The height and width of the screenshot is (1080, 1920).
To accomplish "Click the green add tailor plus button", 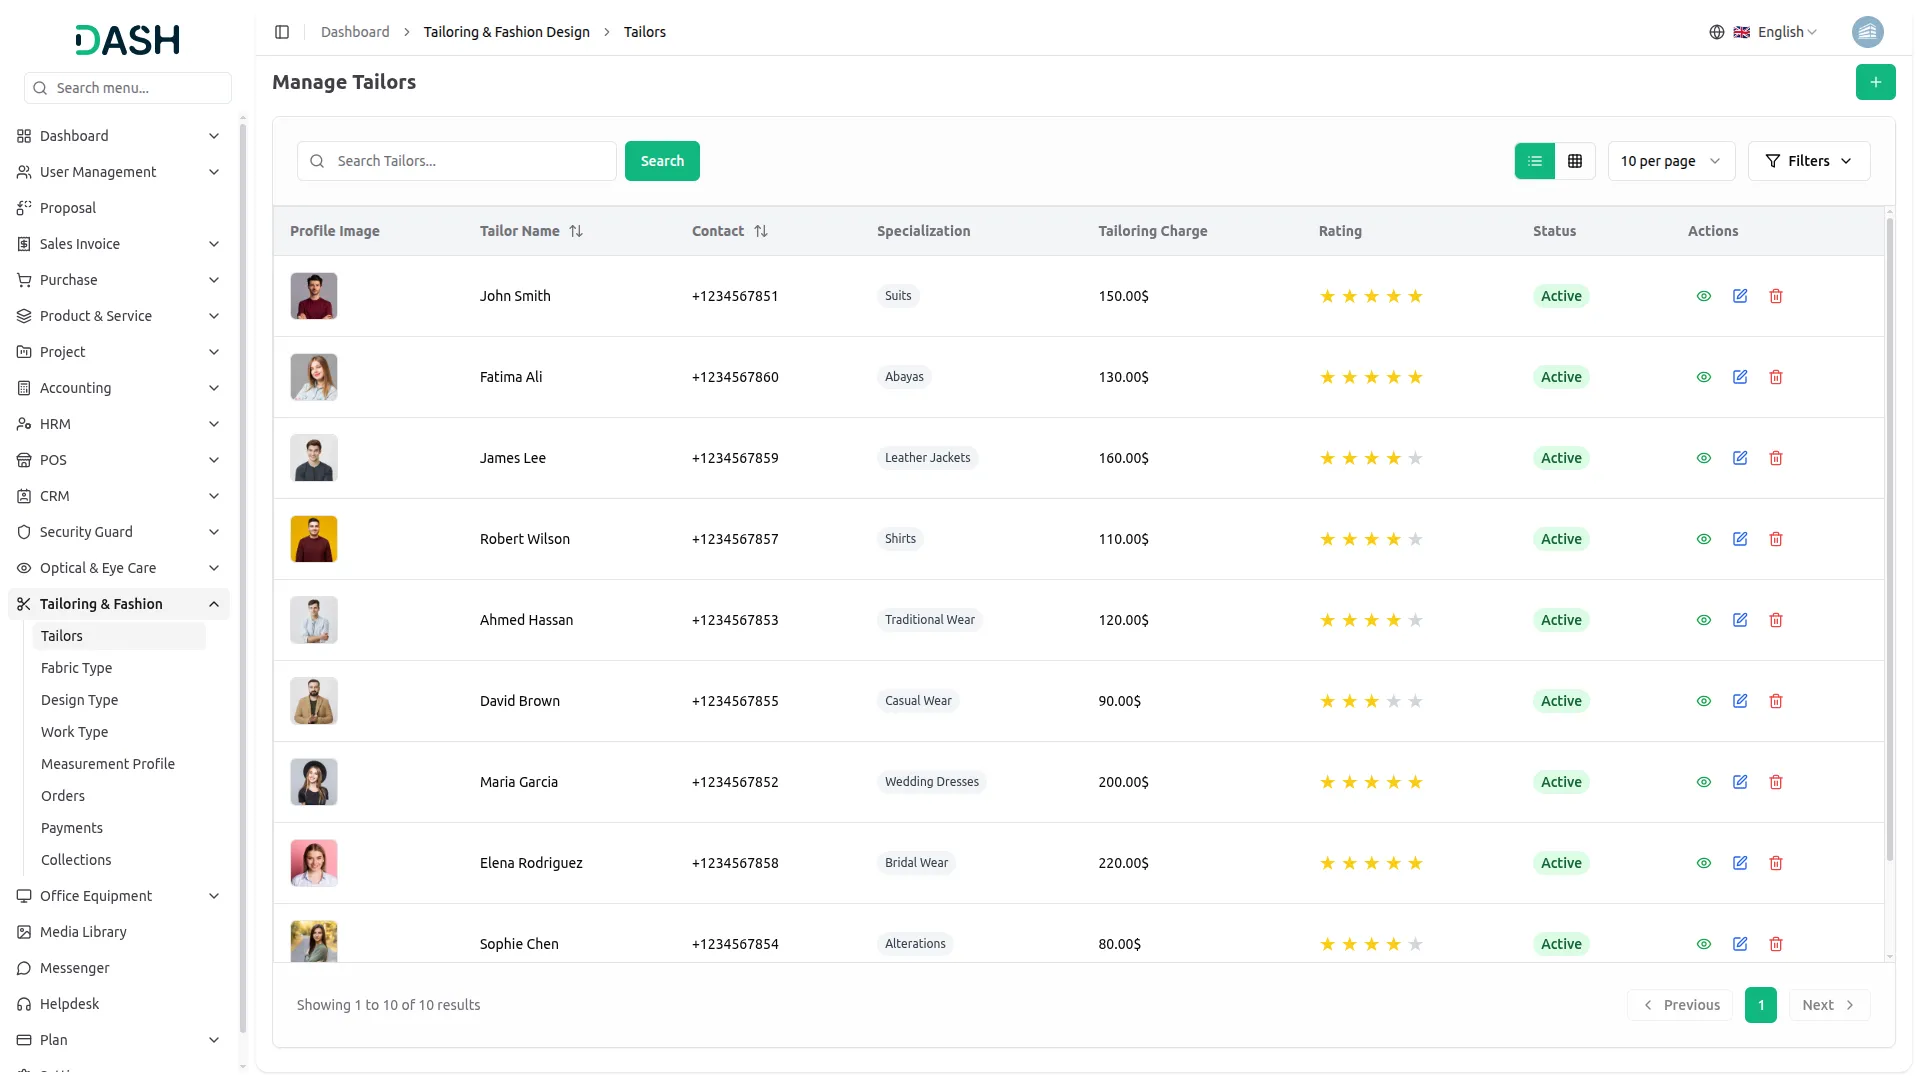I will coord(1875,82).
